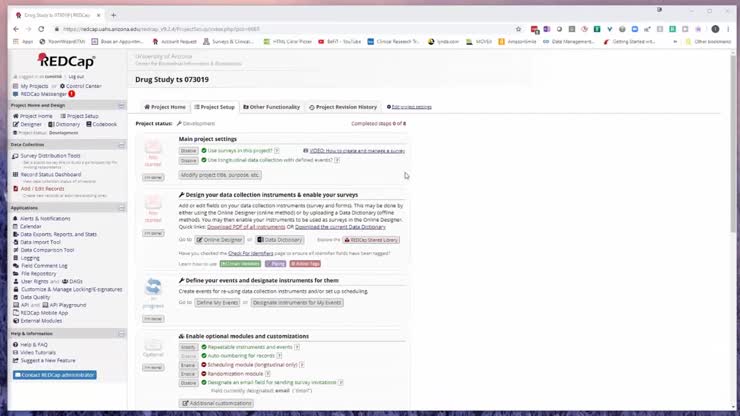Click Suggest a New Feature
This screenshot has height=416, width=740.
(48, 361)
